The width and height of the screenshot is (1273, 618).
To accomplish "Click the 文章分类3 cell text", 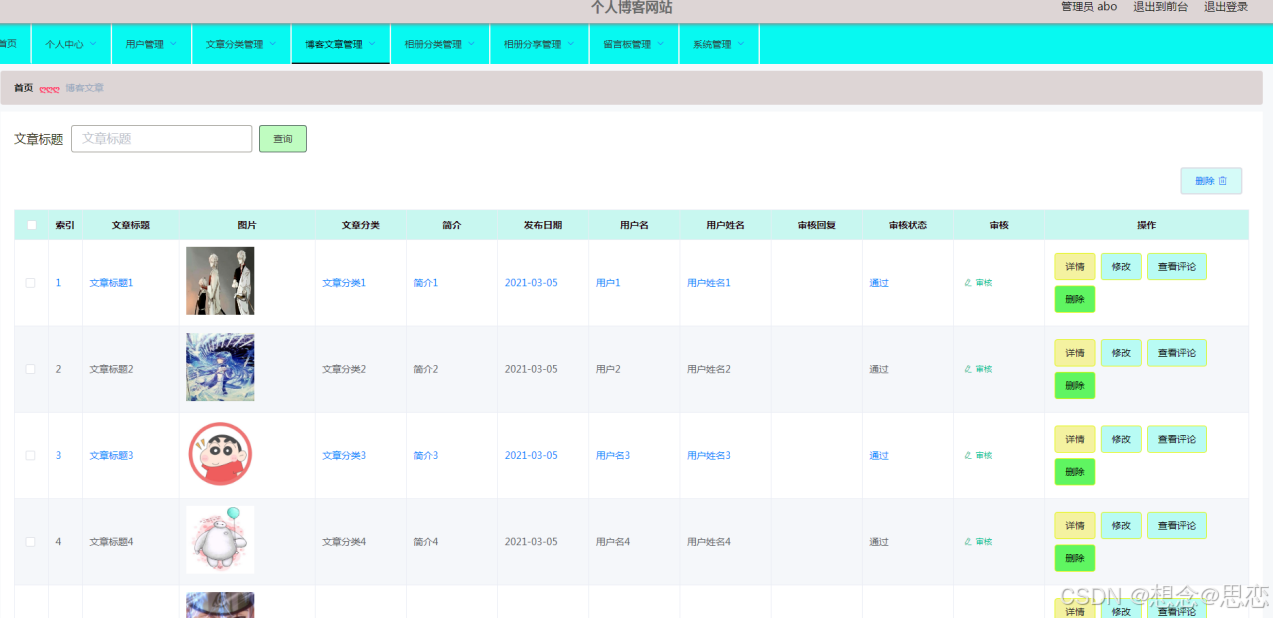I will point(344,455).
